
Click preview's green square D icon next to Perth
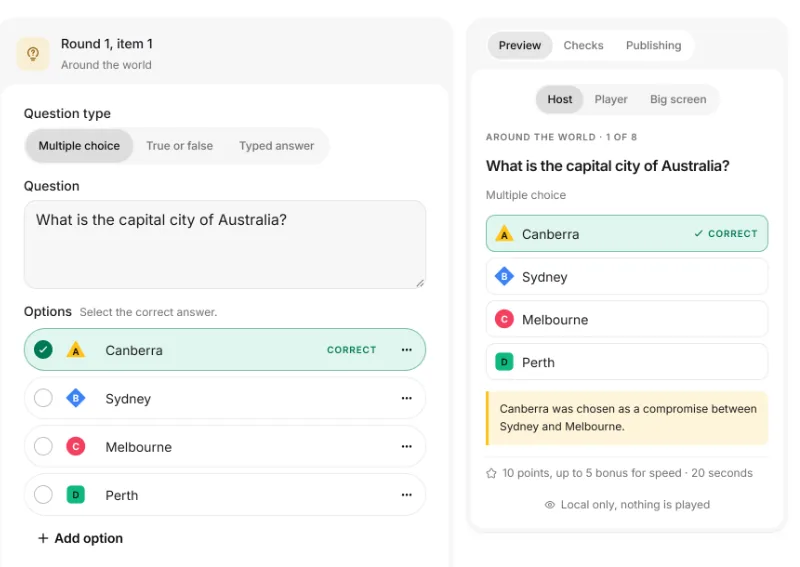pos(504,362)
